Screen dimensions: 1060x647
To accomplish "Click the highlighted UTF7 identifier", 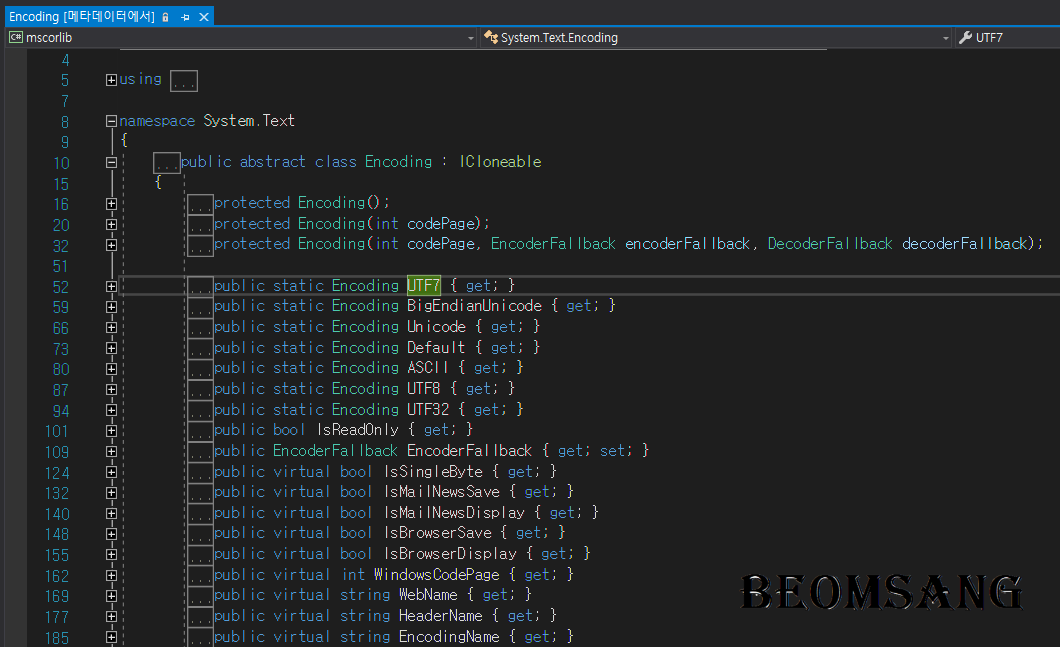I will (424, 285).
